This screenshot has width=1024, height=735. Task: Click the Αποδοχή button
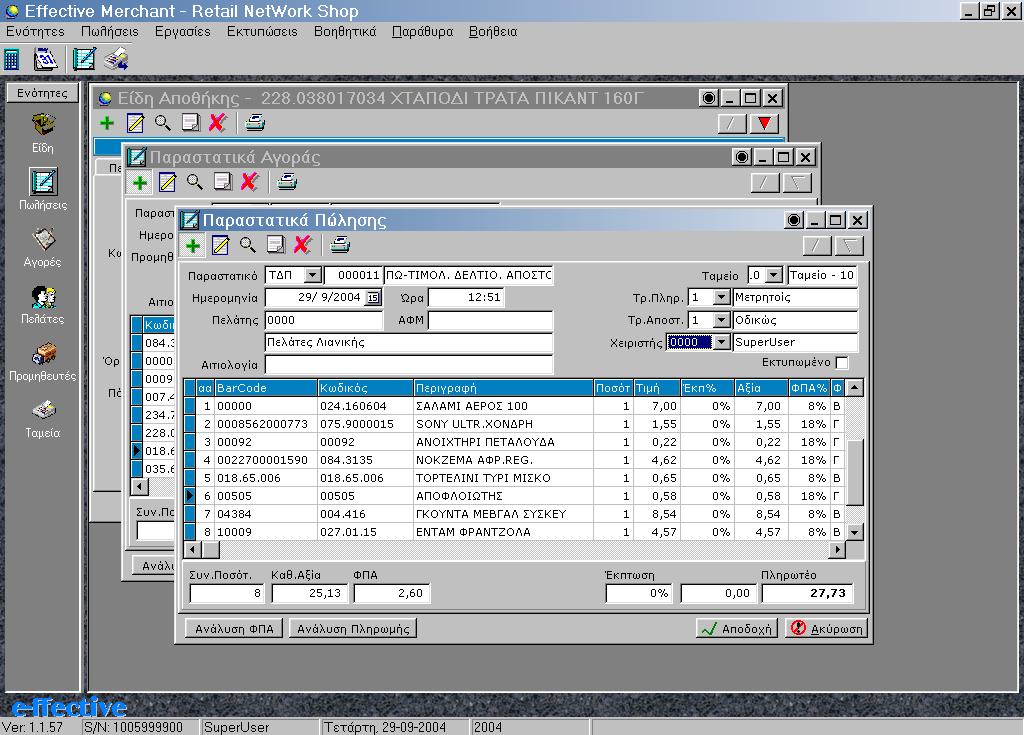pos(738,629)
